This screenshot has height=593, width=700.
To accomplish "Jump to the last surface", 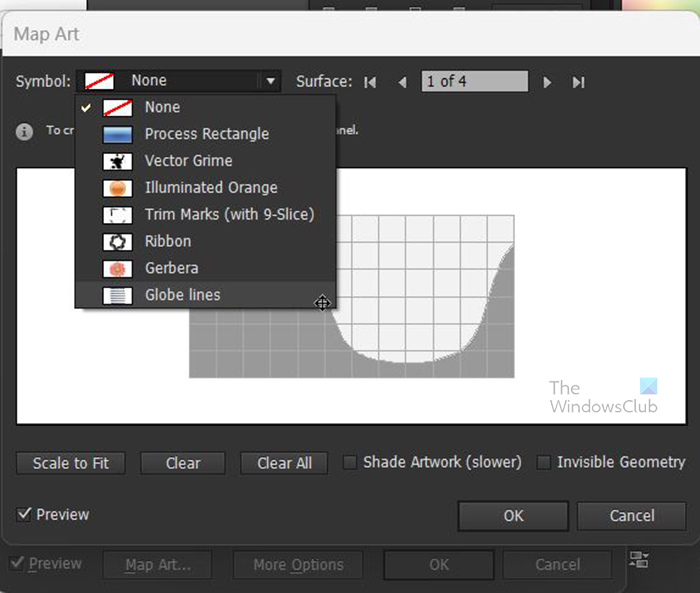I will pyautogui.click(x=578, y=82).
